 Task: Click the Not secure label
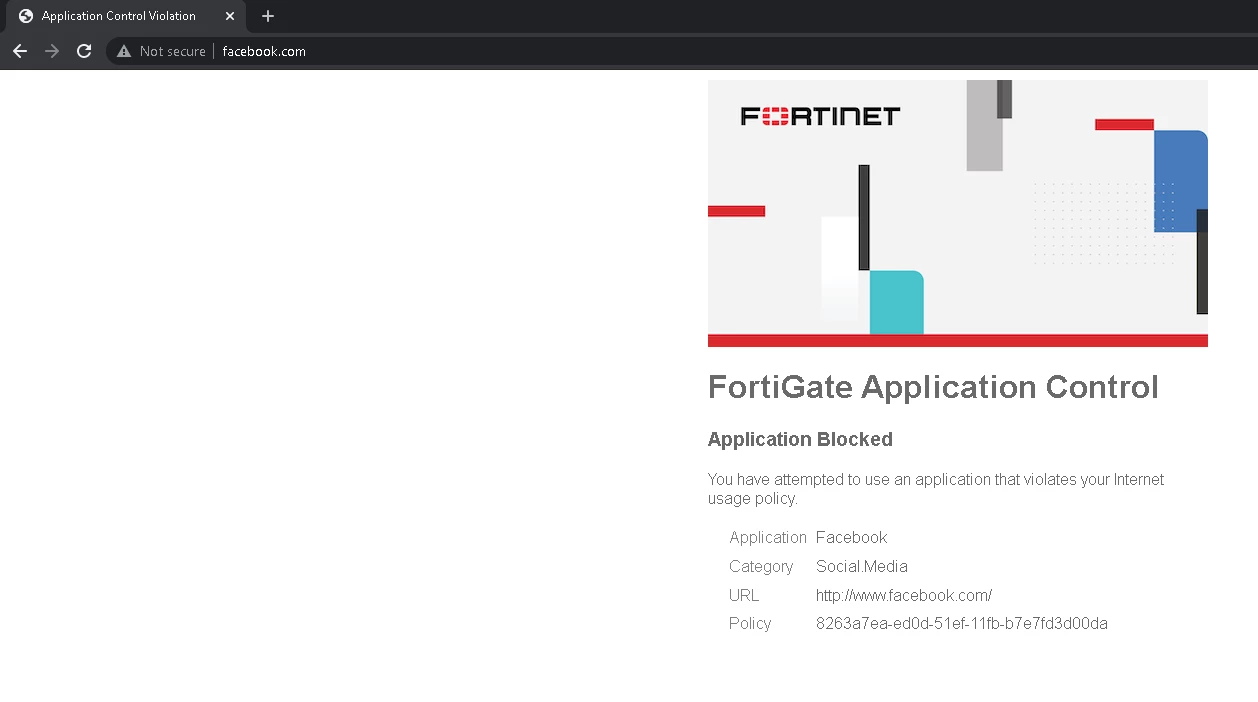(172, 51)
